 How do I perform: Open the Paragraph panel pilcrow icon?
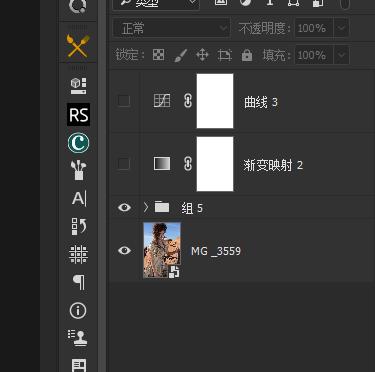(79, 282)
